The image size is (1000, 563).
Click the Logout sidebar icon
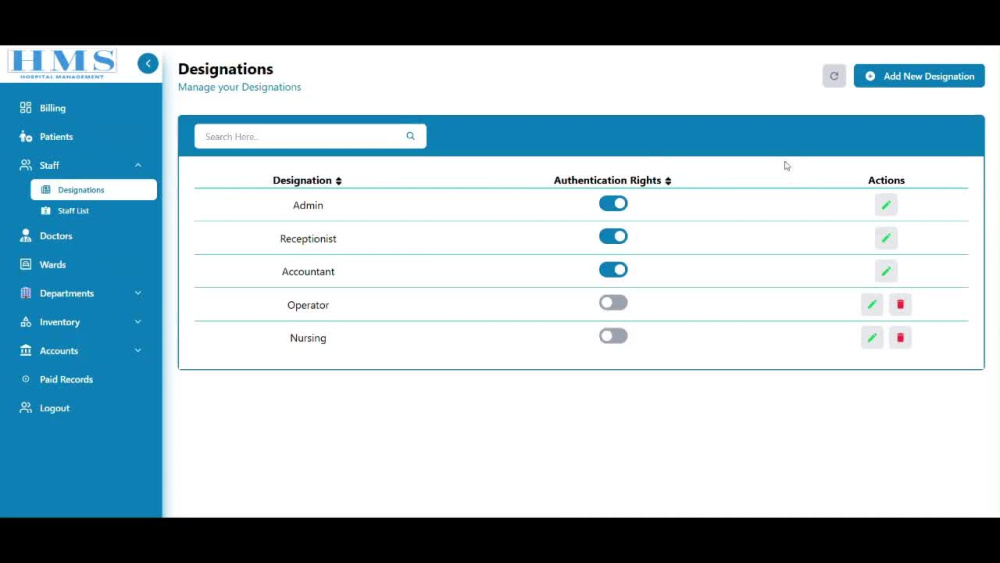[26, 407]
